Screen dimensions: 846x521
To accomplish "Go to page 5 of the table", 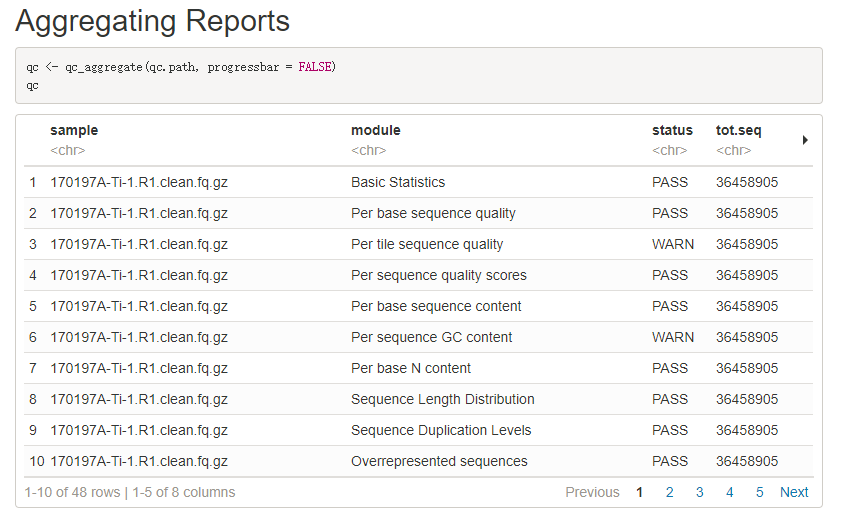I will 759,492.
